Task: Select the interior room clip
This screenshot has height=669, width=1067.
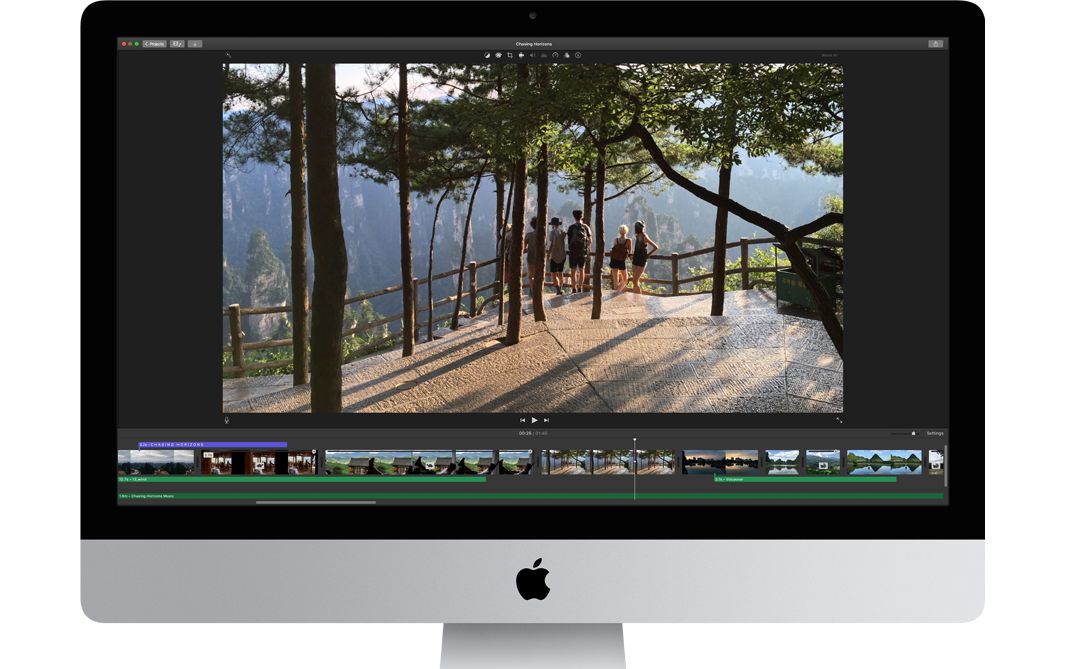Action: [x=259, y=462]
